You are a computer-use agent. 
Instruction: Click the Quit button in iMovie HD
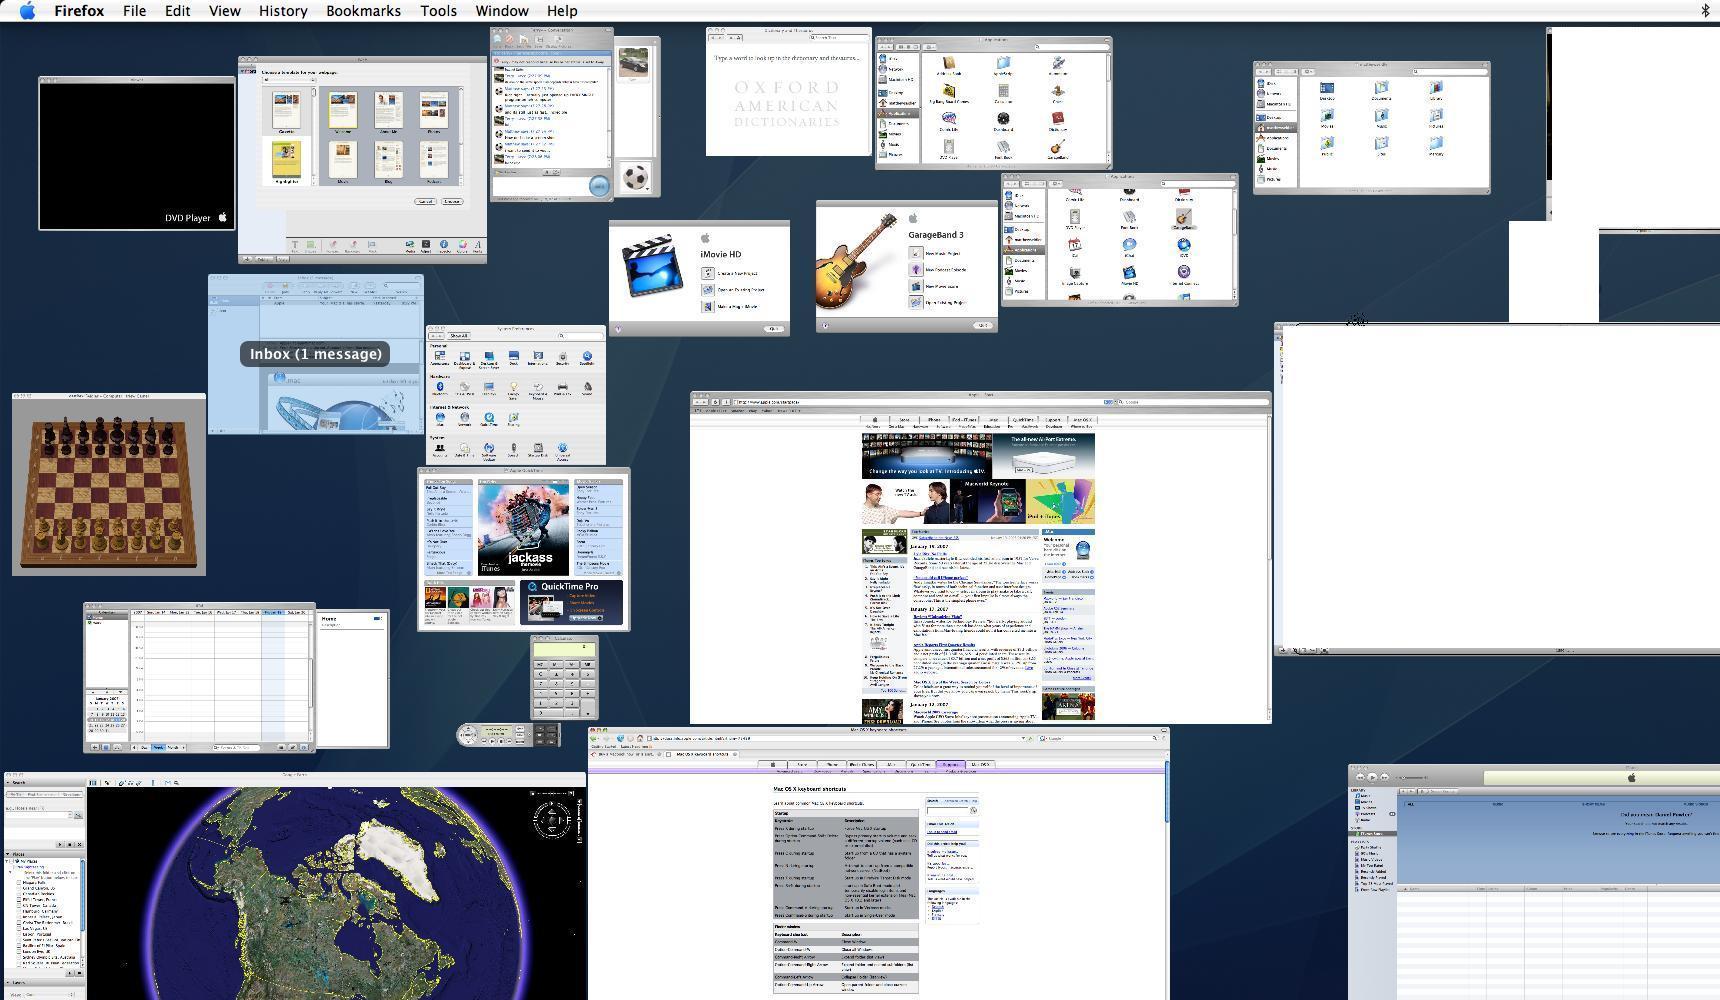click(x=773, y=329)
